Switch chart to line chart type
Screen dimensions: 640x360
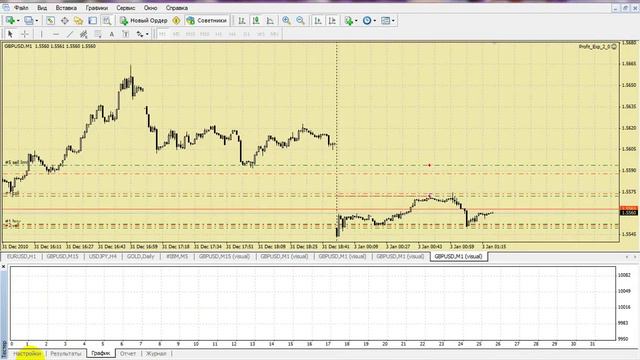(x=270, y=20)
